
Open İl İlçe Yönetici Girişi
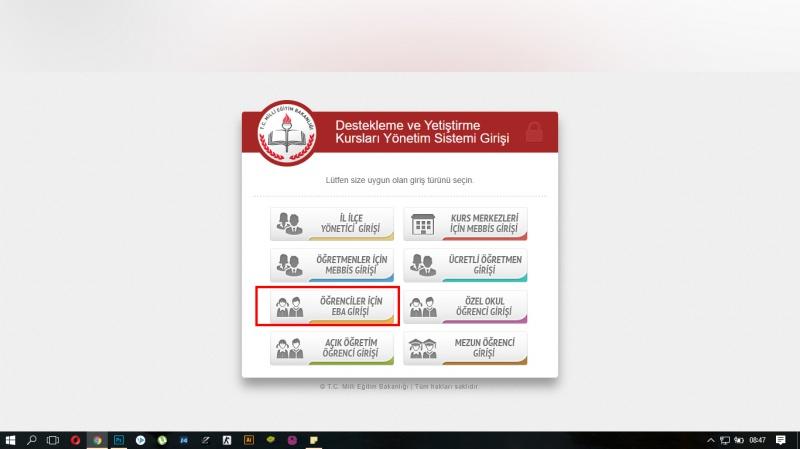point(332,224)
